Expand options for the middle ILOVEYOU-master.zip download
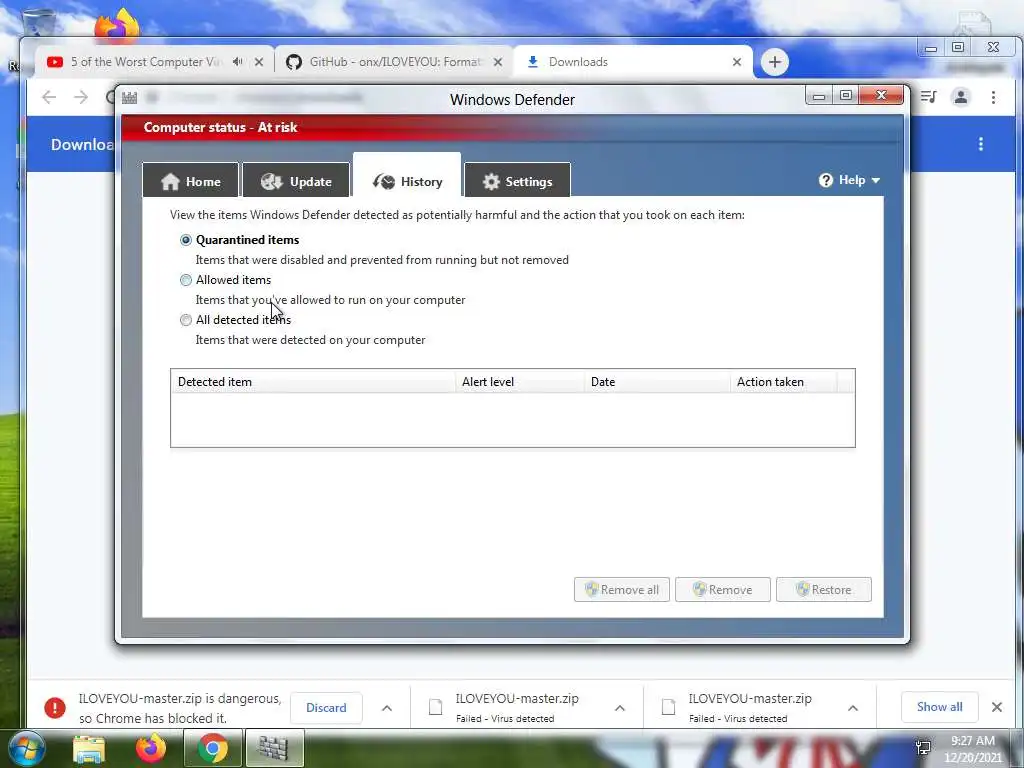Screen dimensions: 1024x768 point(620,708)
